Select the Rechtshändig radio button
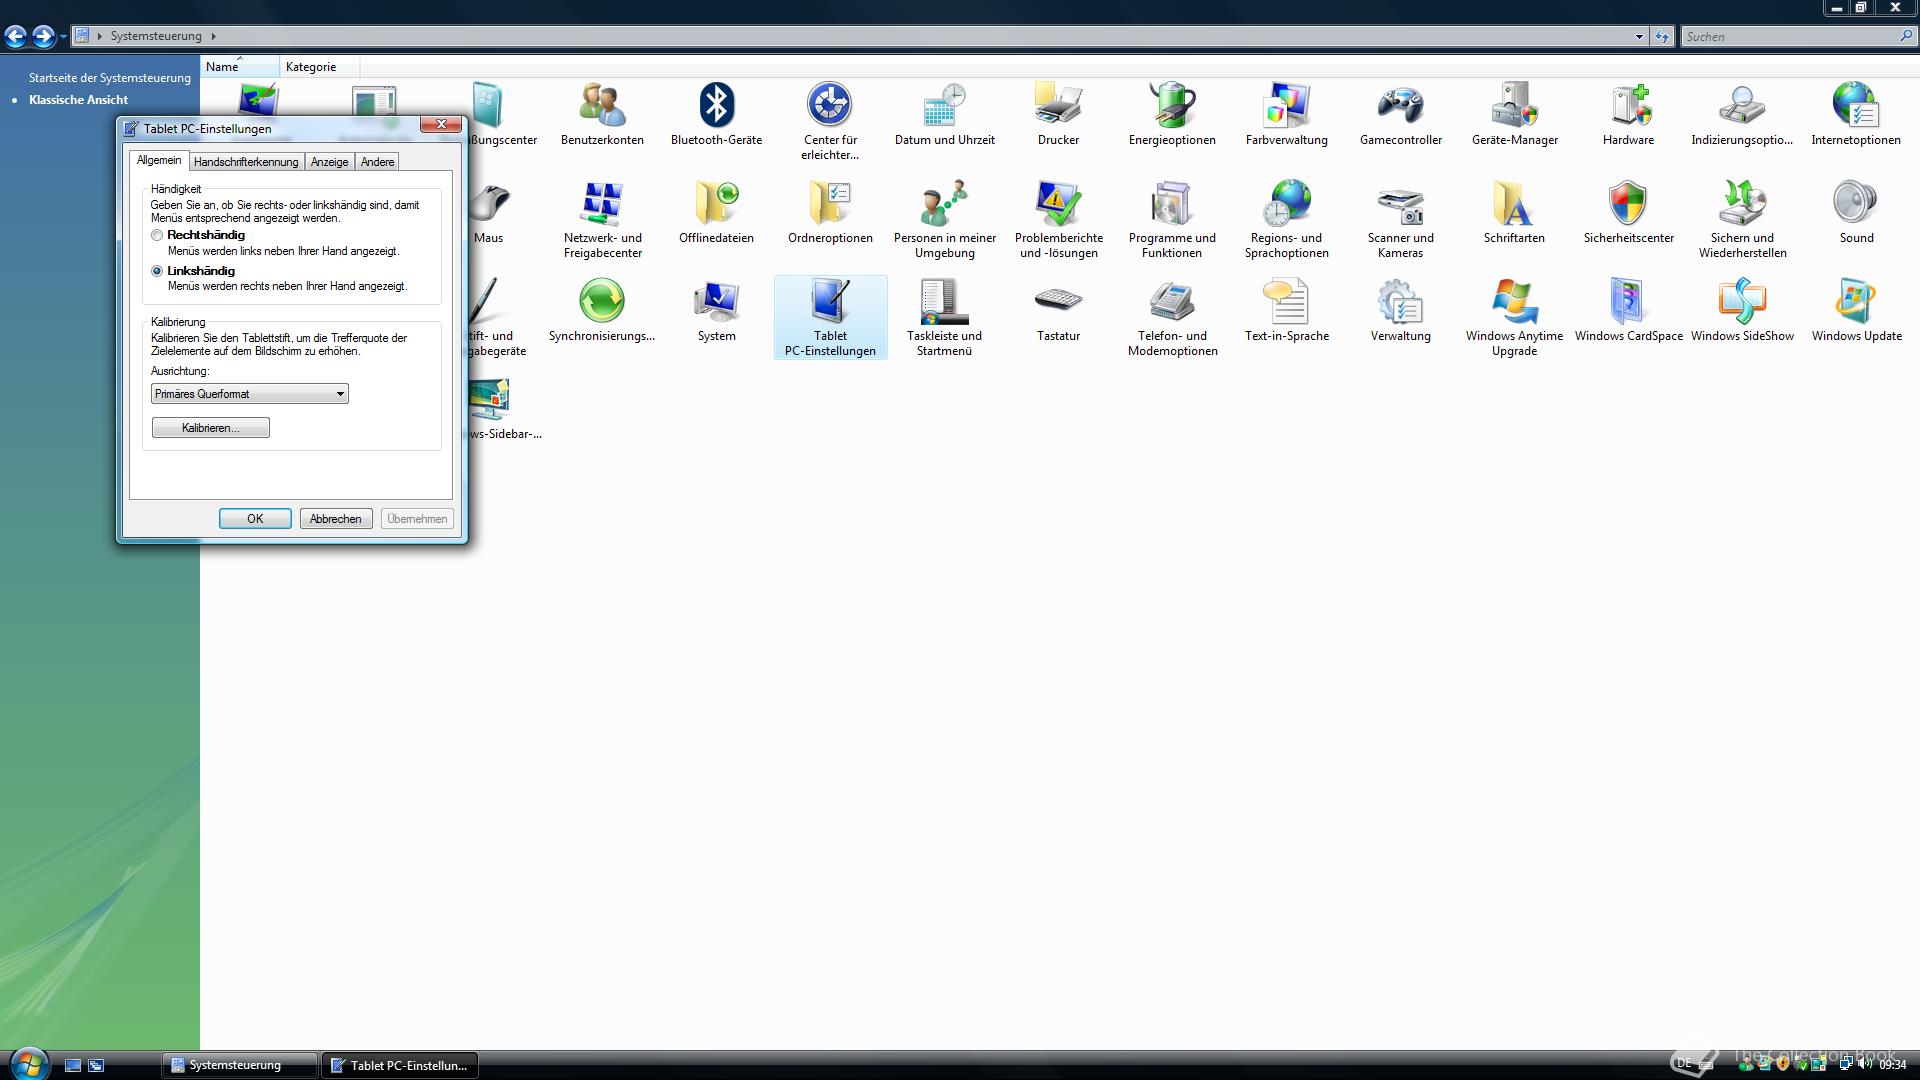The width and height of the screenshot is (1920, 1080). (x=157, y=236)
